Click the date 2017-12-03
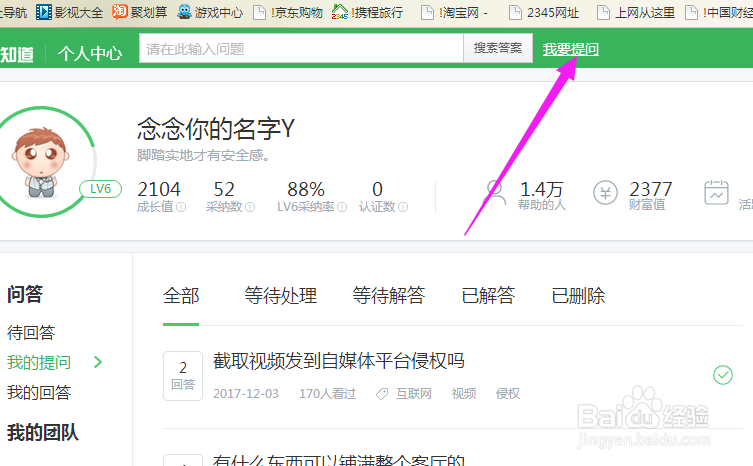 [246, 394]
